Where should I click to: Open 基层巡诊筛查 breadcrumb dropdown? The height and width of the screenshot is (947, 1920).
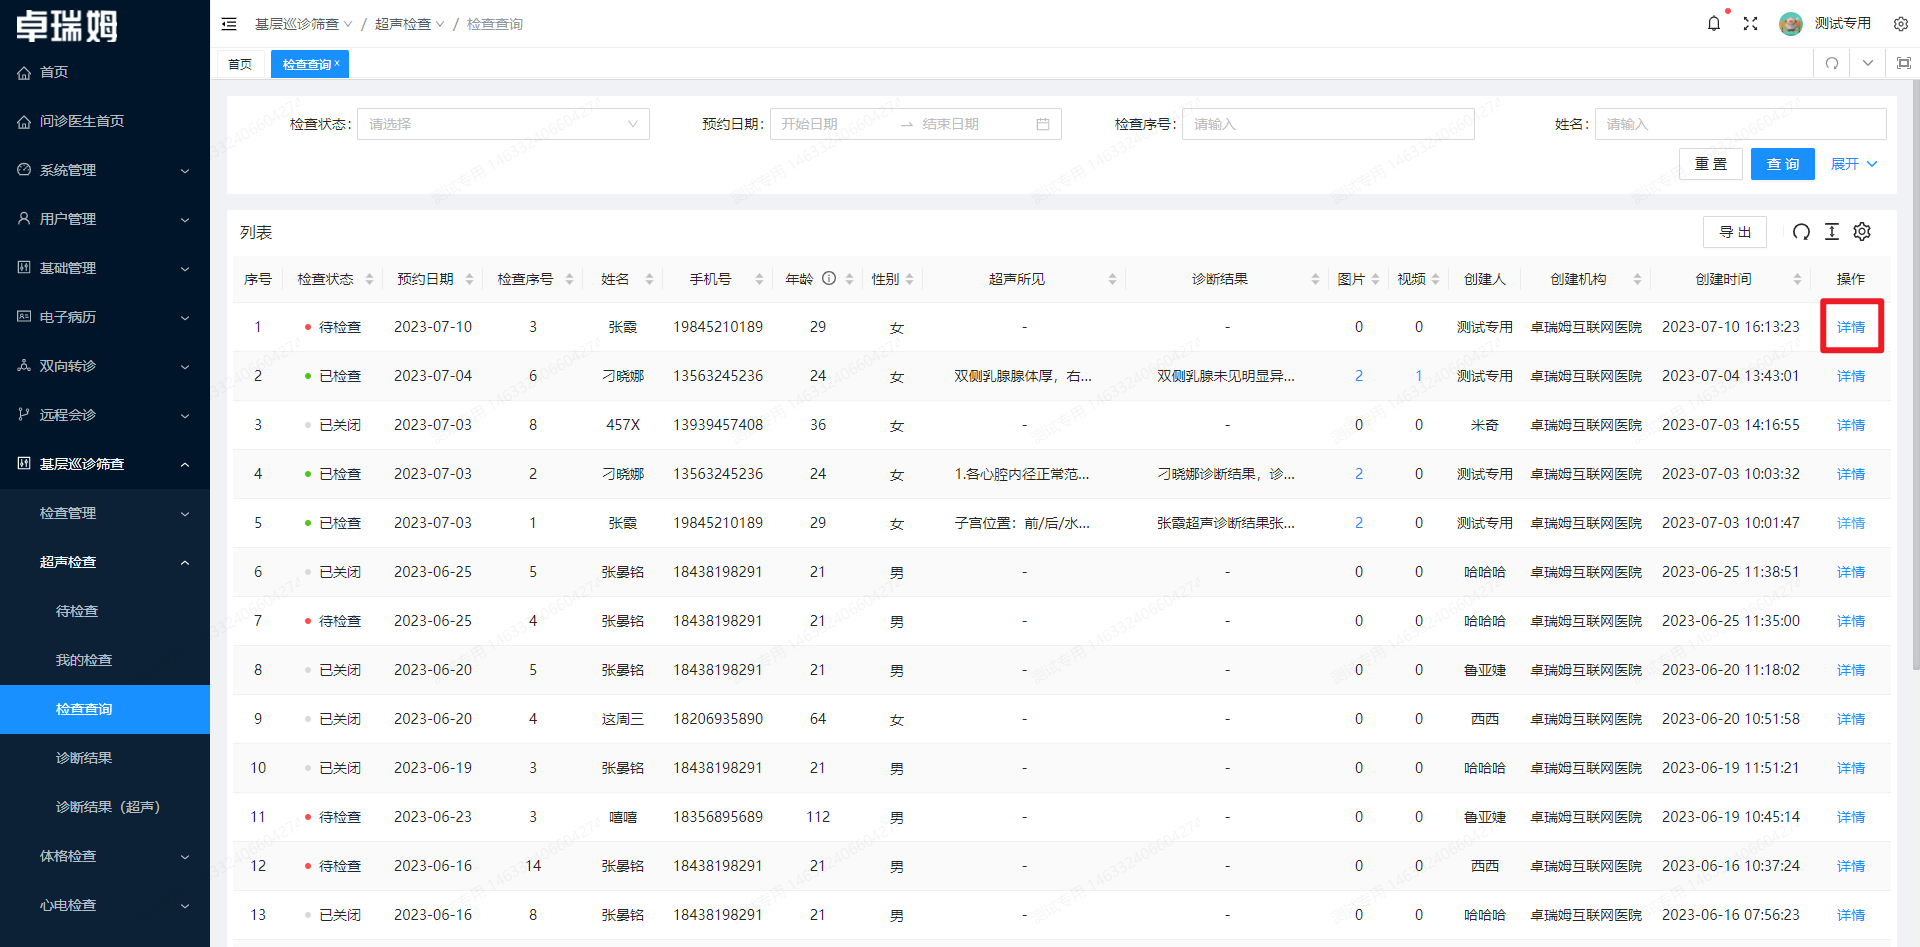coord(303,24)
